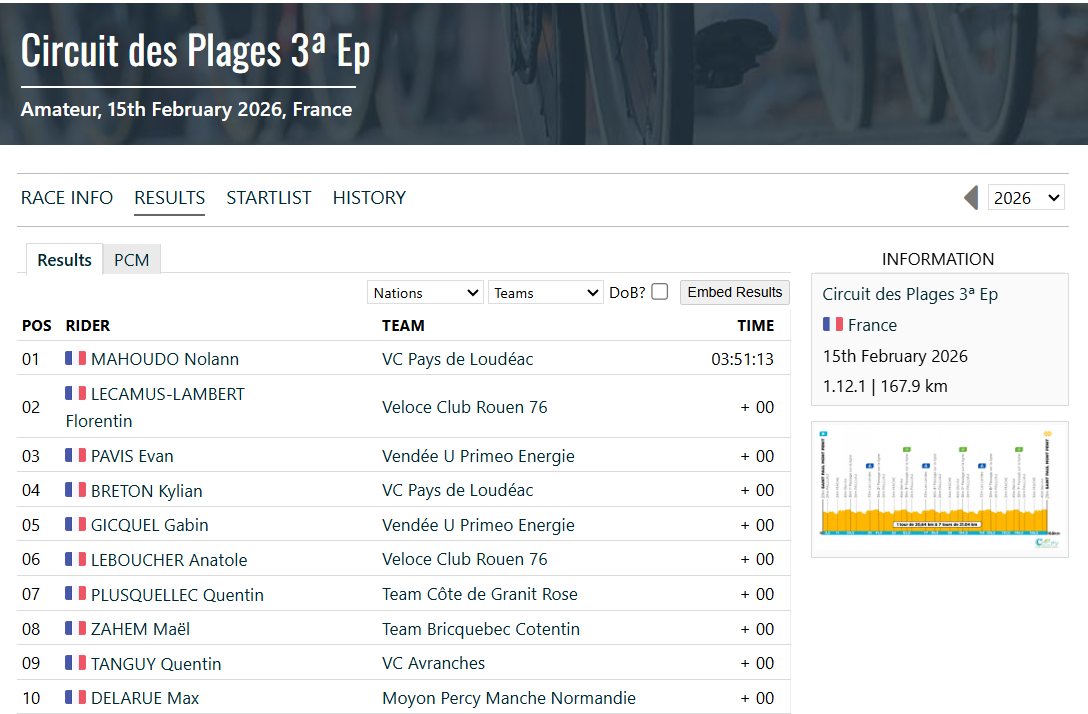Open the race profile thumbnail image
1088x714 pixels.
click(x=940, y=489)
